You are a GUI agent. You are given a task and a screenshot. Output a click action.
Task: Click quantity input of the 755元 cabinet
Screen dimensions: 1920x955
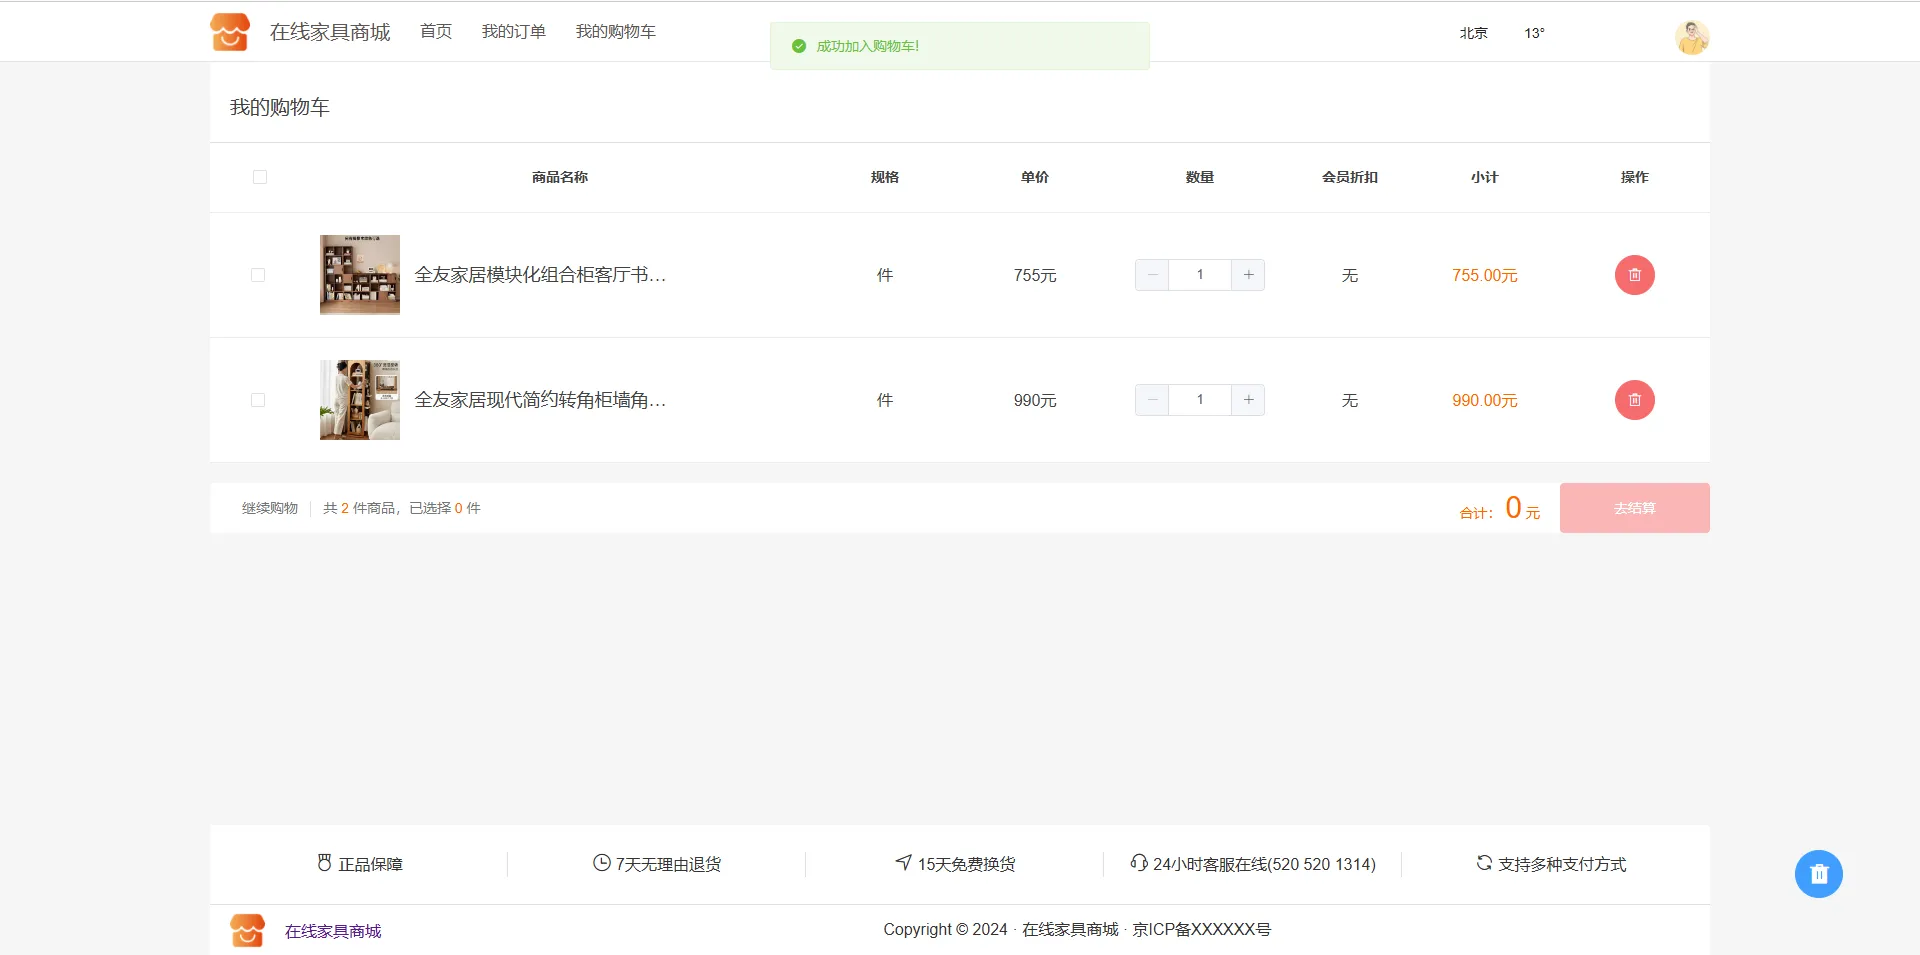point(1200,275)
